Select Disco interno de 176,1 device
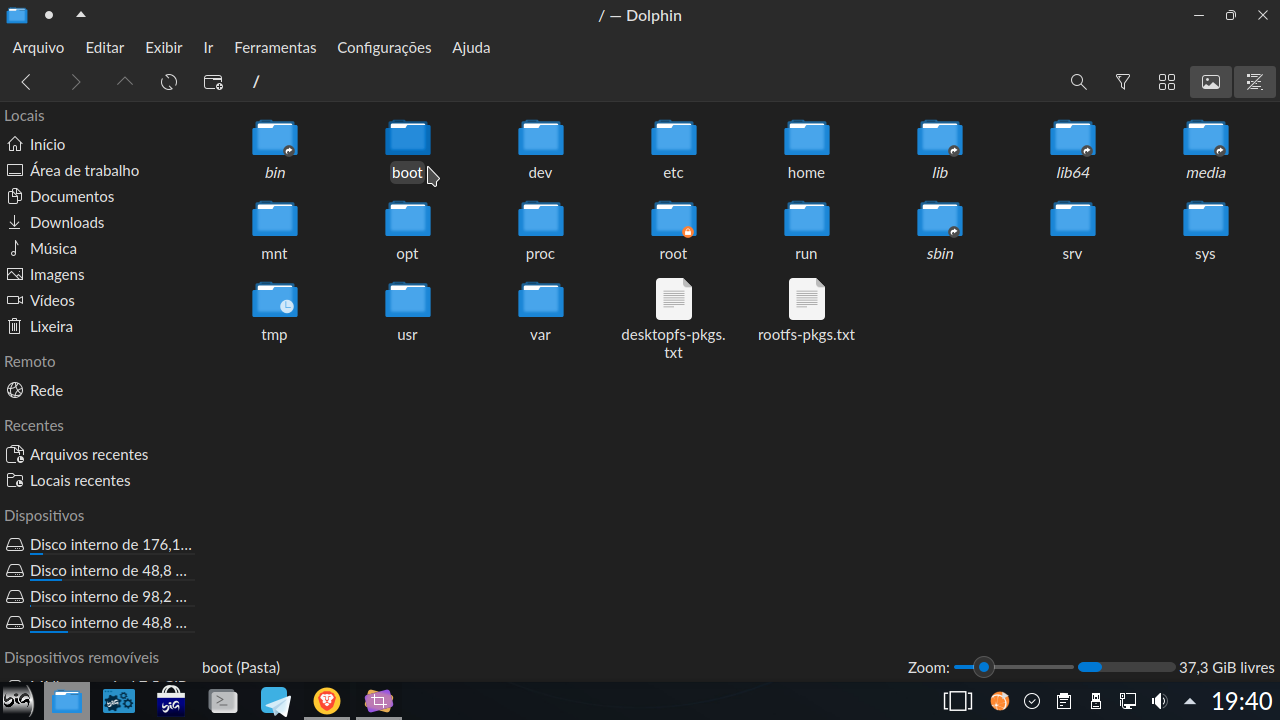Screen dimensions: 1280x720 (x=98, y=544)
